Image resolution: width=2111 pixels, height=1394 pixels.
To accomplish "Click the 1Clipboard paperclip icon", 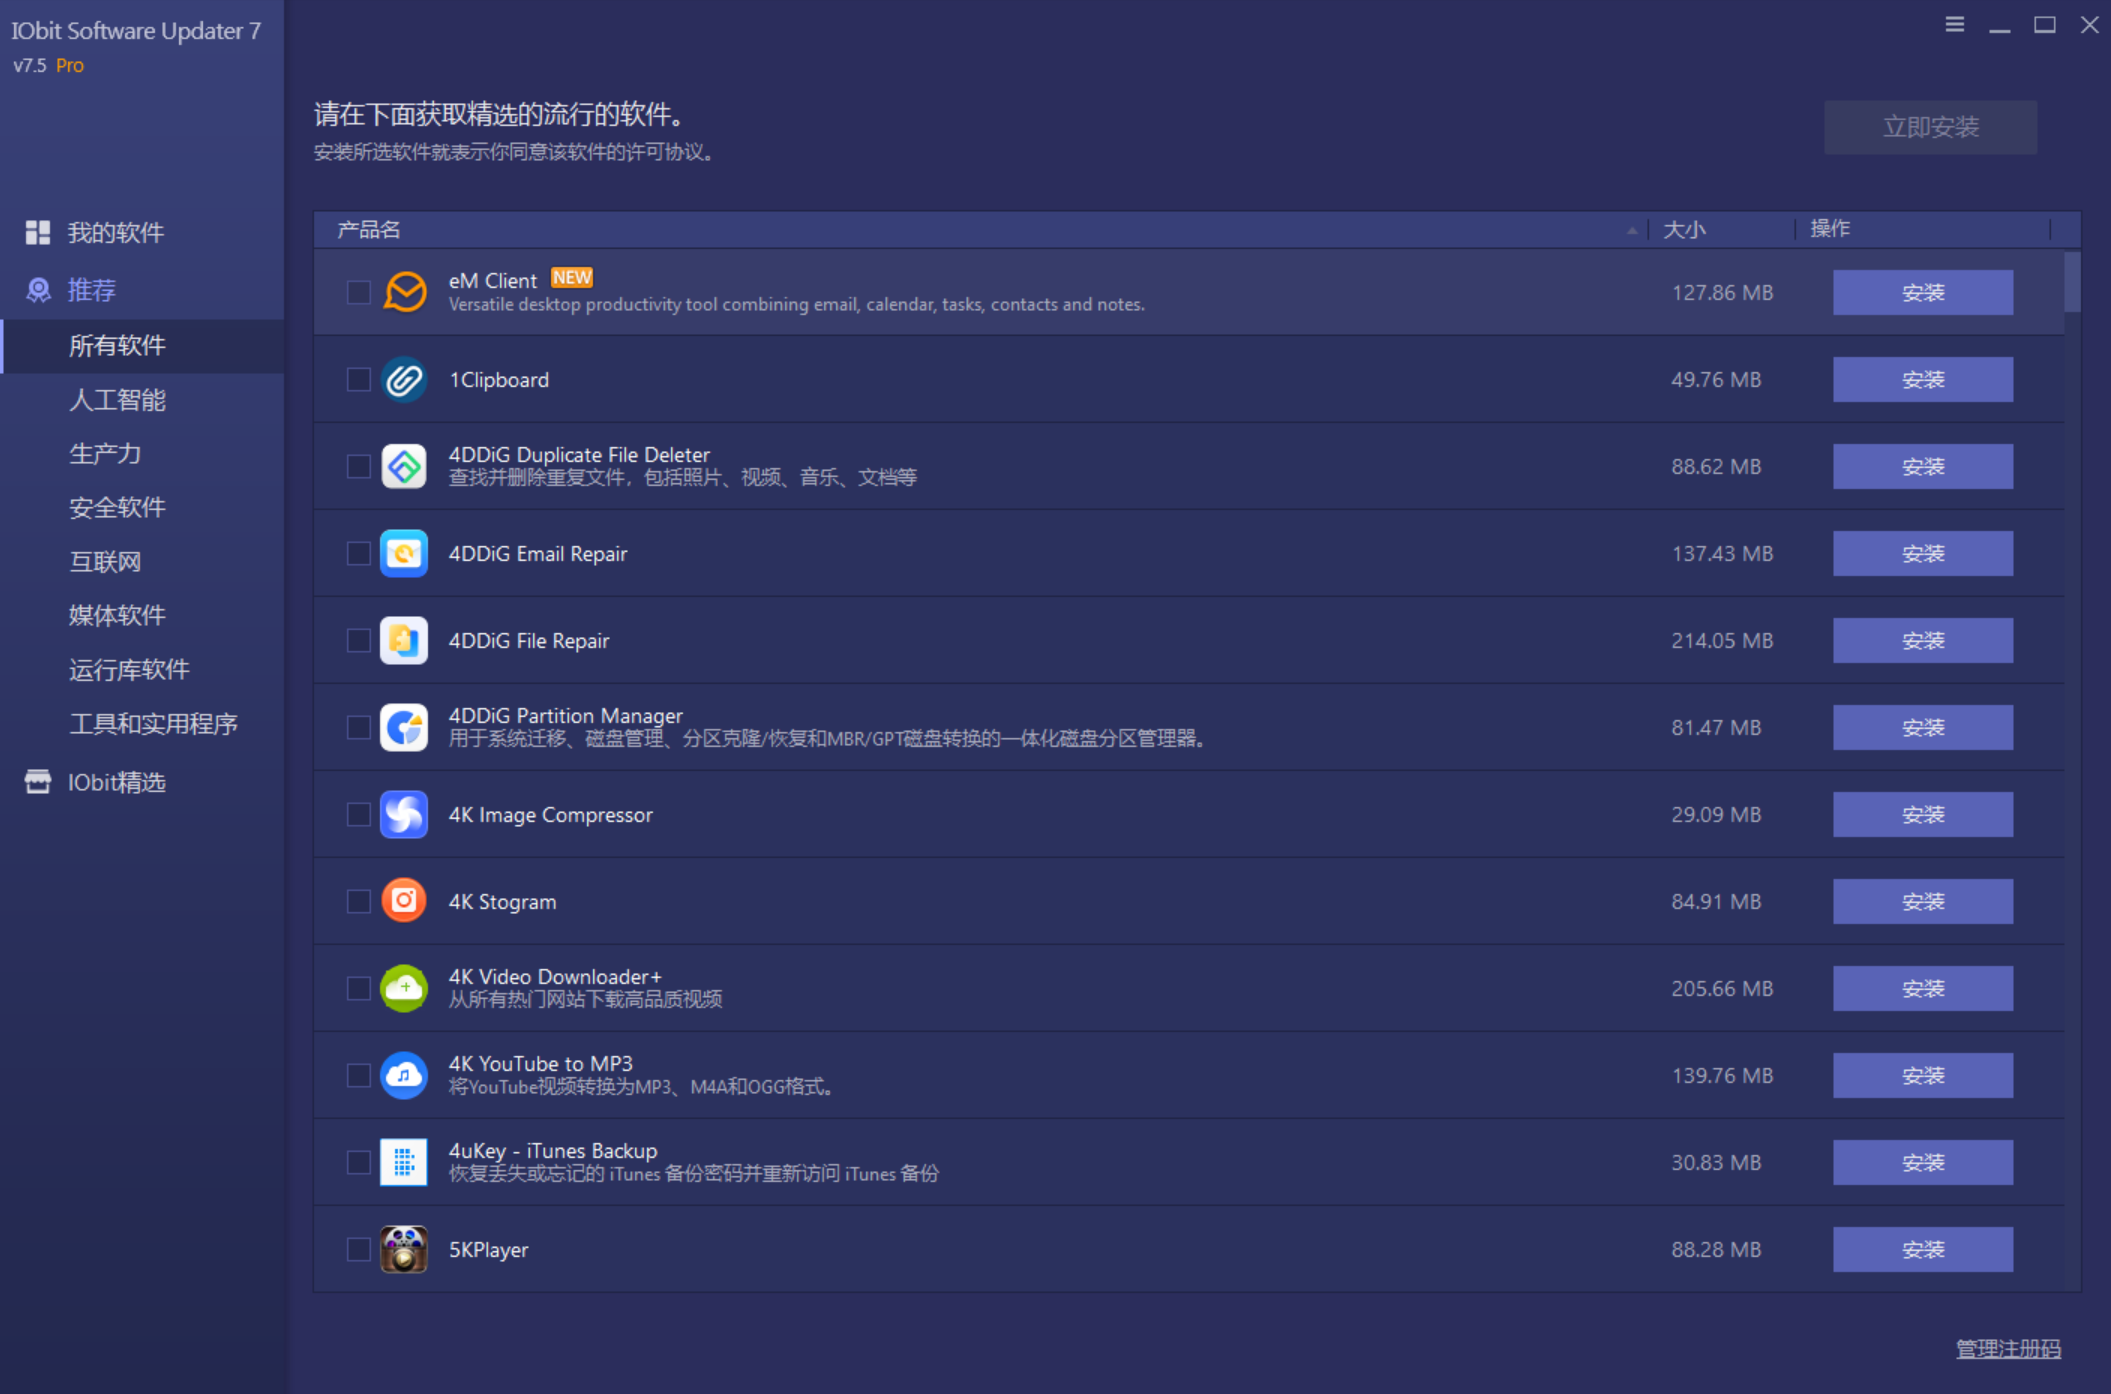I will (x=404, y=380).
